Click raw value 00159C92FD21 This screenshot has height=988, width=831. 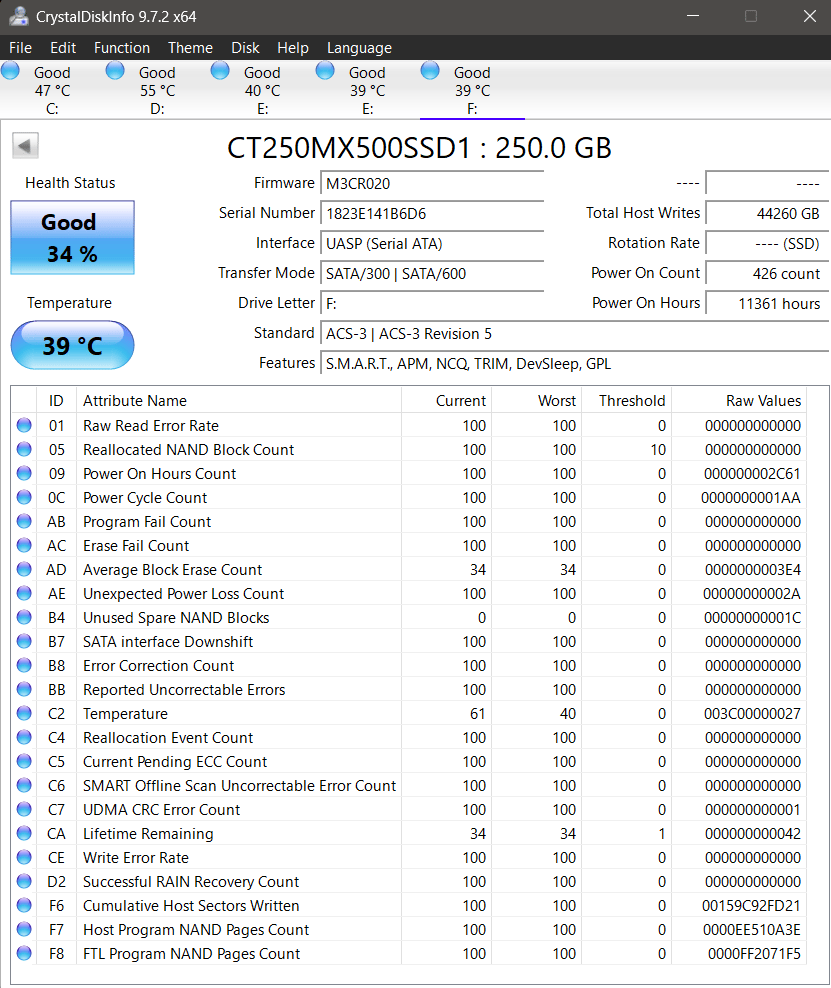752,905
